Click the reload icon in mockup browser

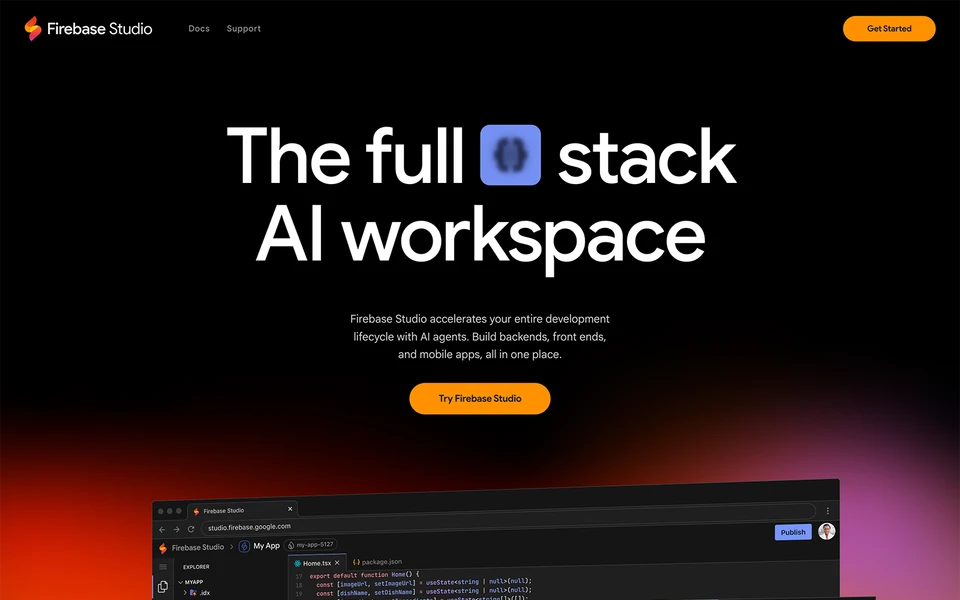(191, 529)
